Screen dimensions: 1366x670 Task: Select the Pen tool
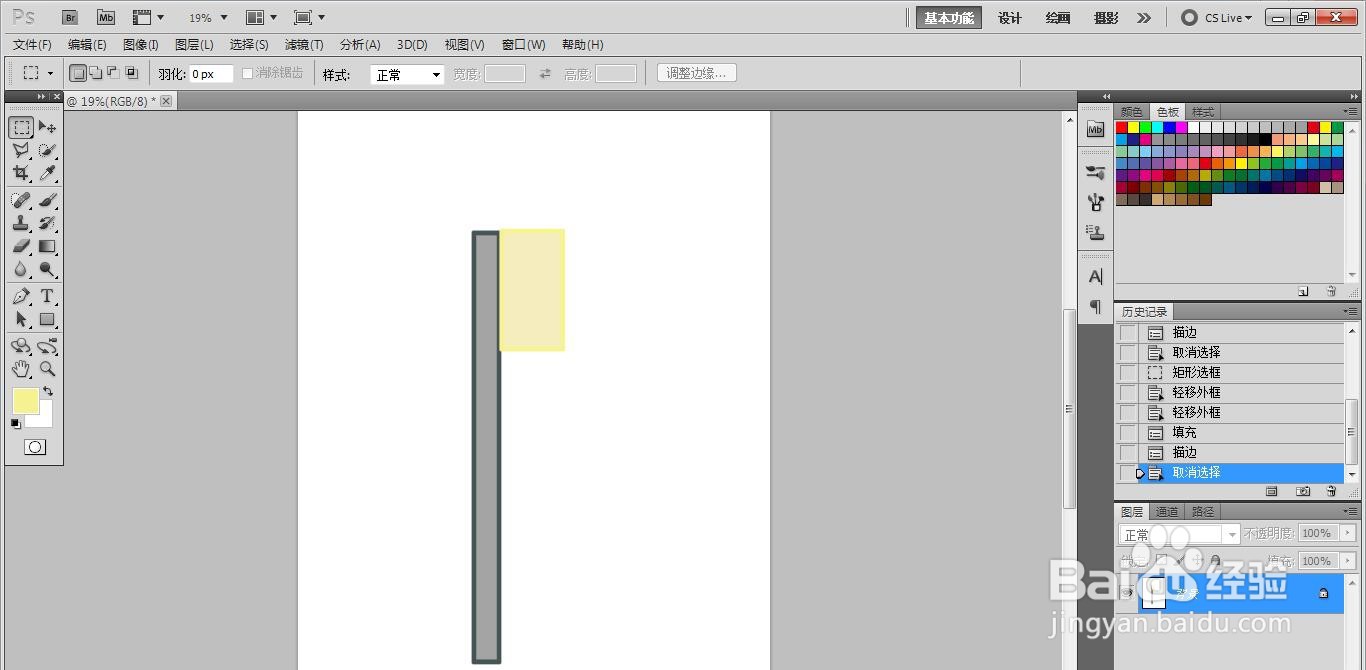click(x=21, y=297)
